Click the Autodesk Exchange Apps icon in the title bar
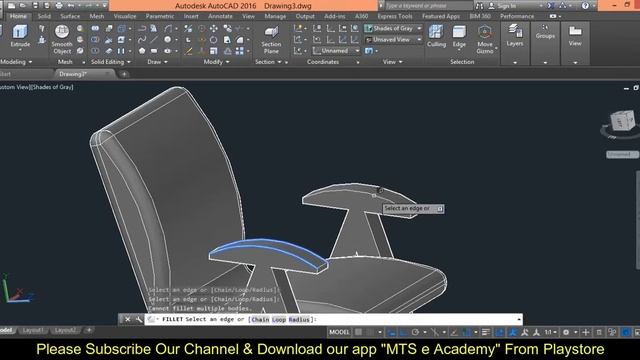Image resolution: width=640 pixels, height=360 pixels. tap(550, 6)
